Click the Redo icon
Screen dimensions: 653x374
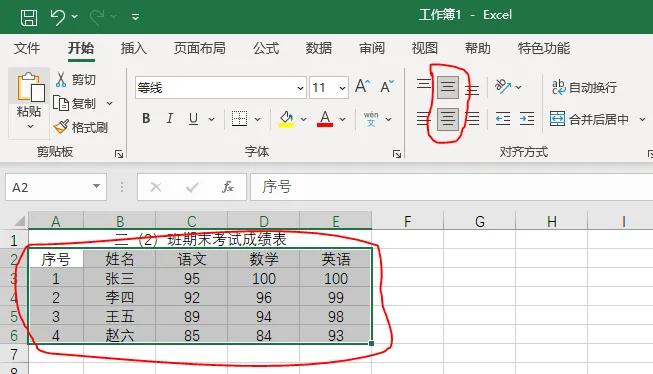97,17
